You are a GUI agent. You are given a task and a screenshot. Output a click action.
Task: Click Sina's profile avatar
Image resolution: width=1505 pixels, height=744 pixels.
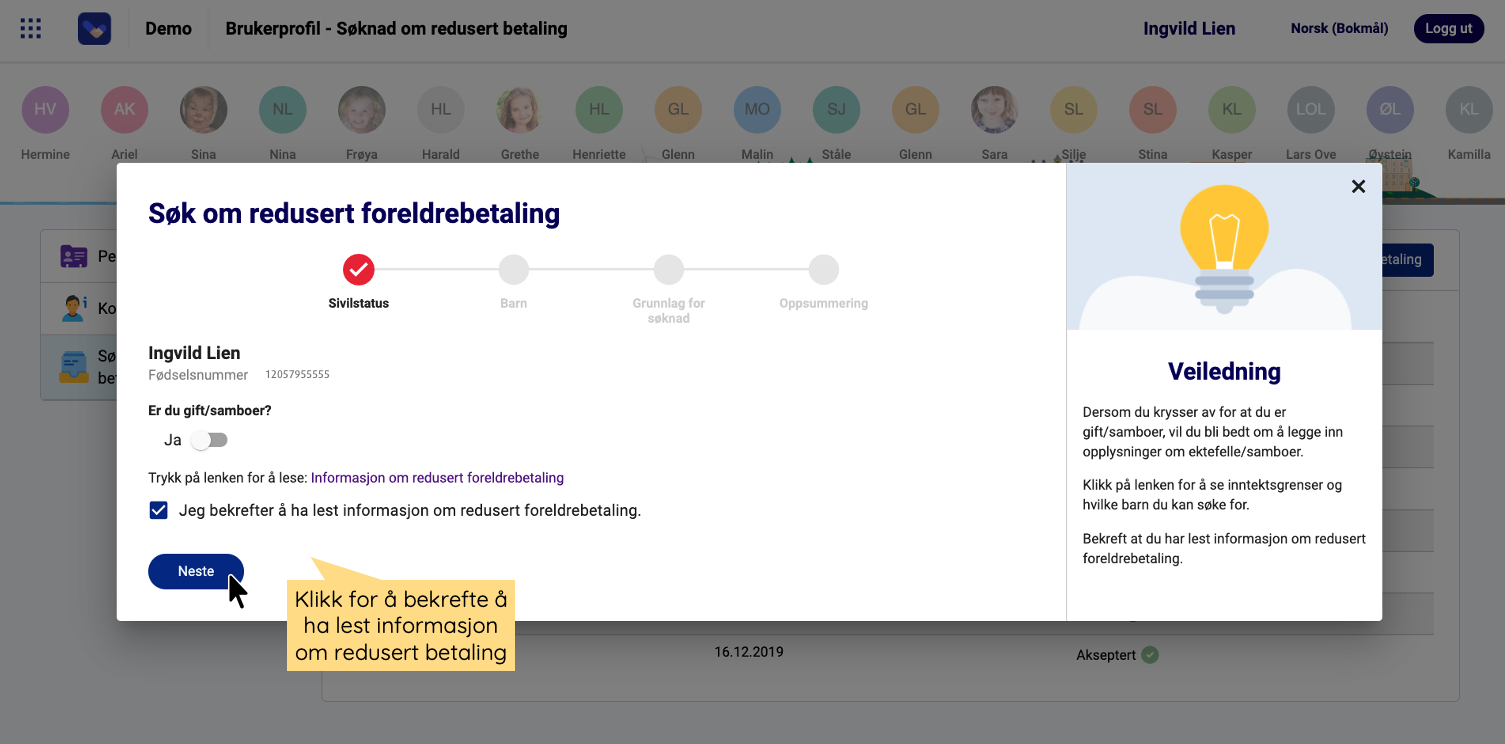pyautogui.click(x=203, y=110)
